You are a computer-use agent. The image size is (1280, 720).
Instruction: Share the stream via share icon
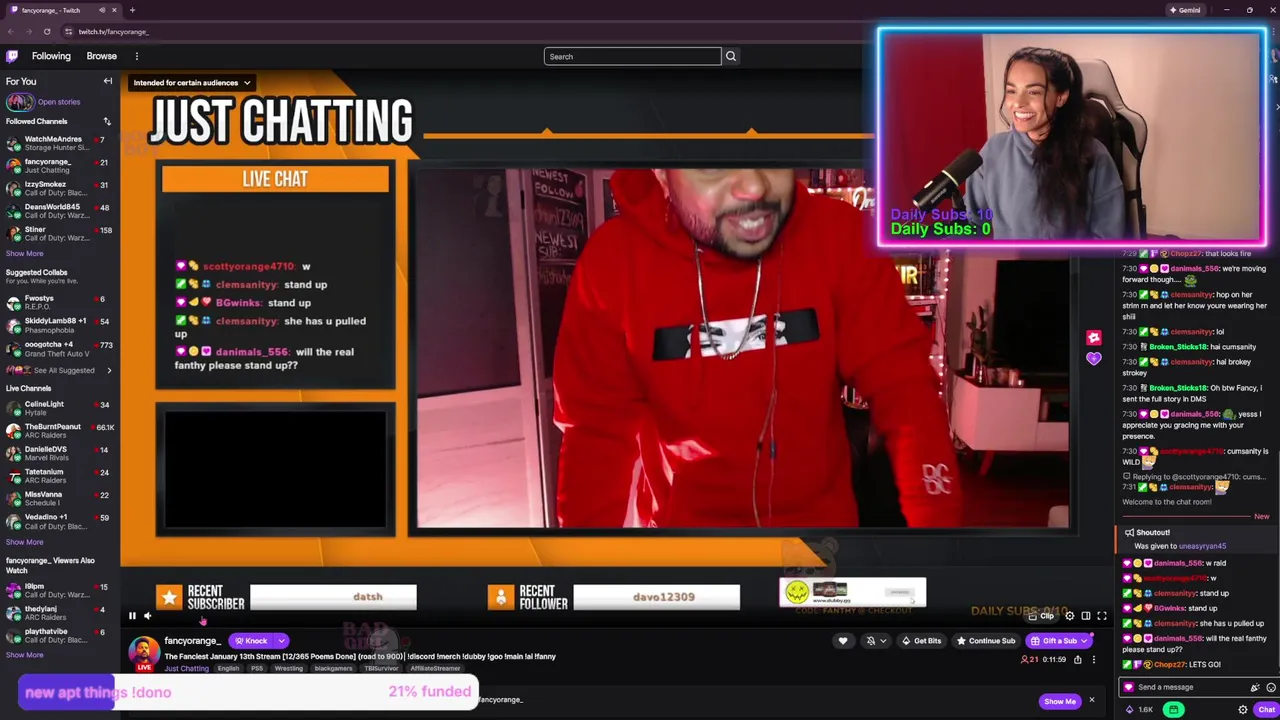pos(1078,660)
